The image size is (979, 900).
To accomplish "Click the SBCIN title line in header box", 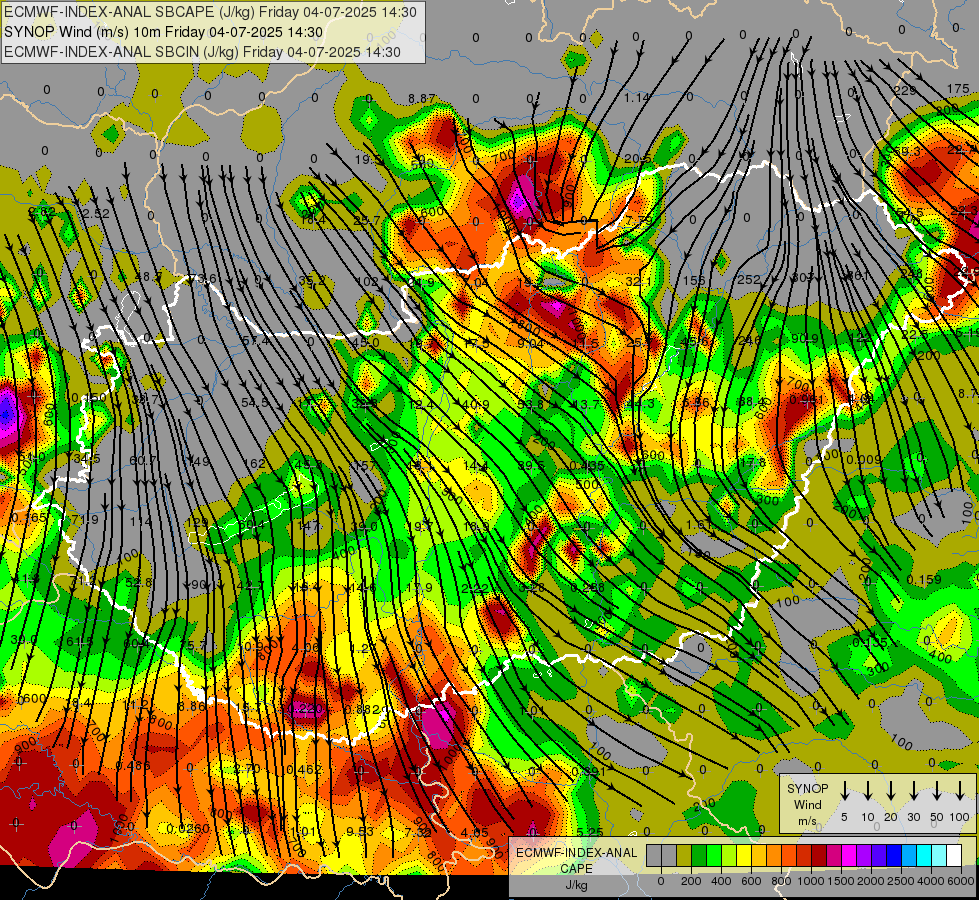I will 202,52.
